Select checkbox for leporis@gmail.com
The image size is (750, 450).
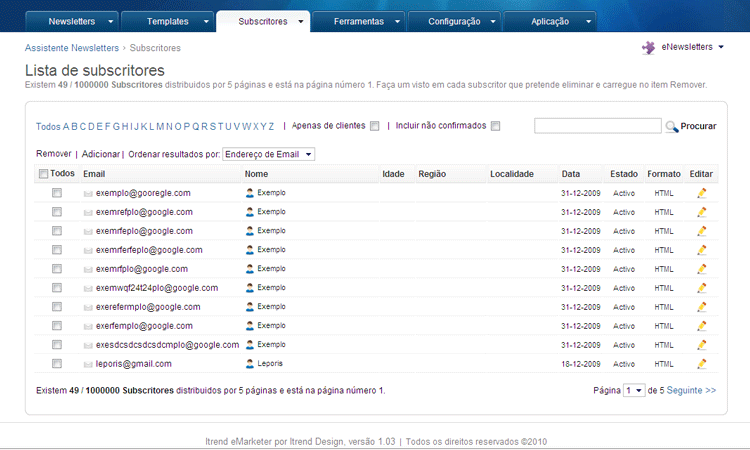57,363
